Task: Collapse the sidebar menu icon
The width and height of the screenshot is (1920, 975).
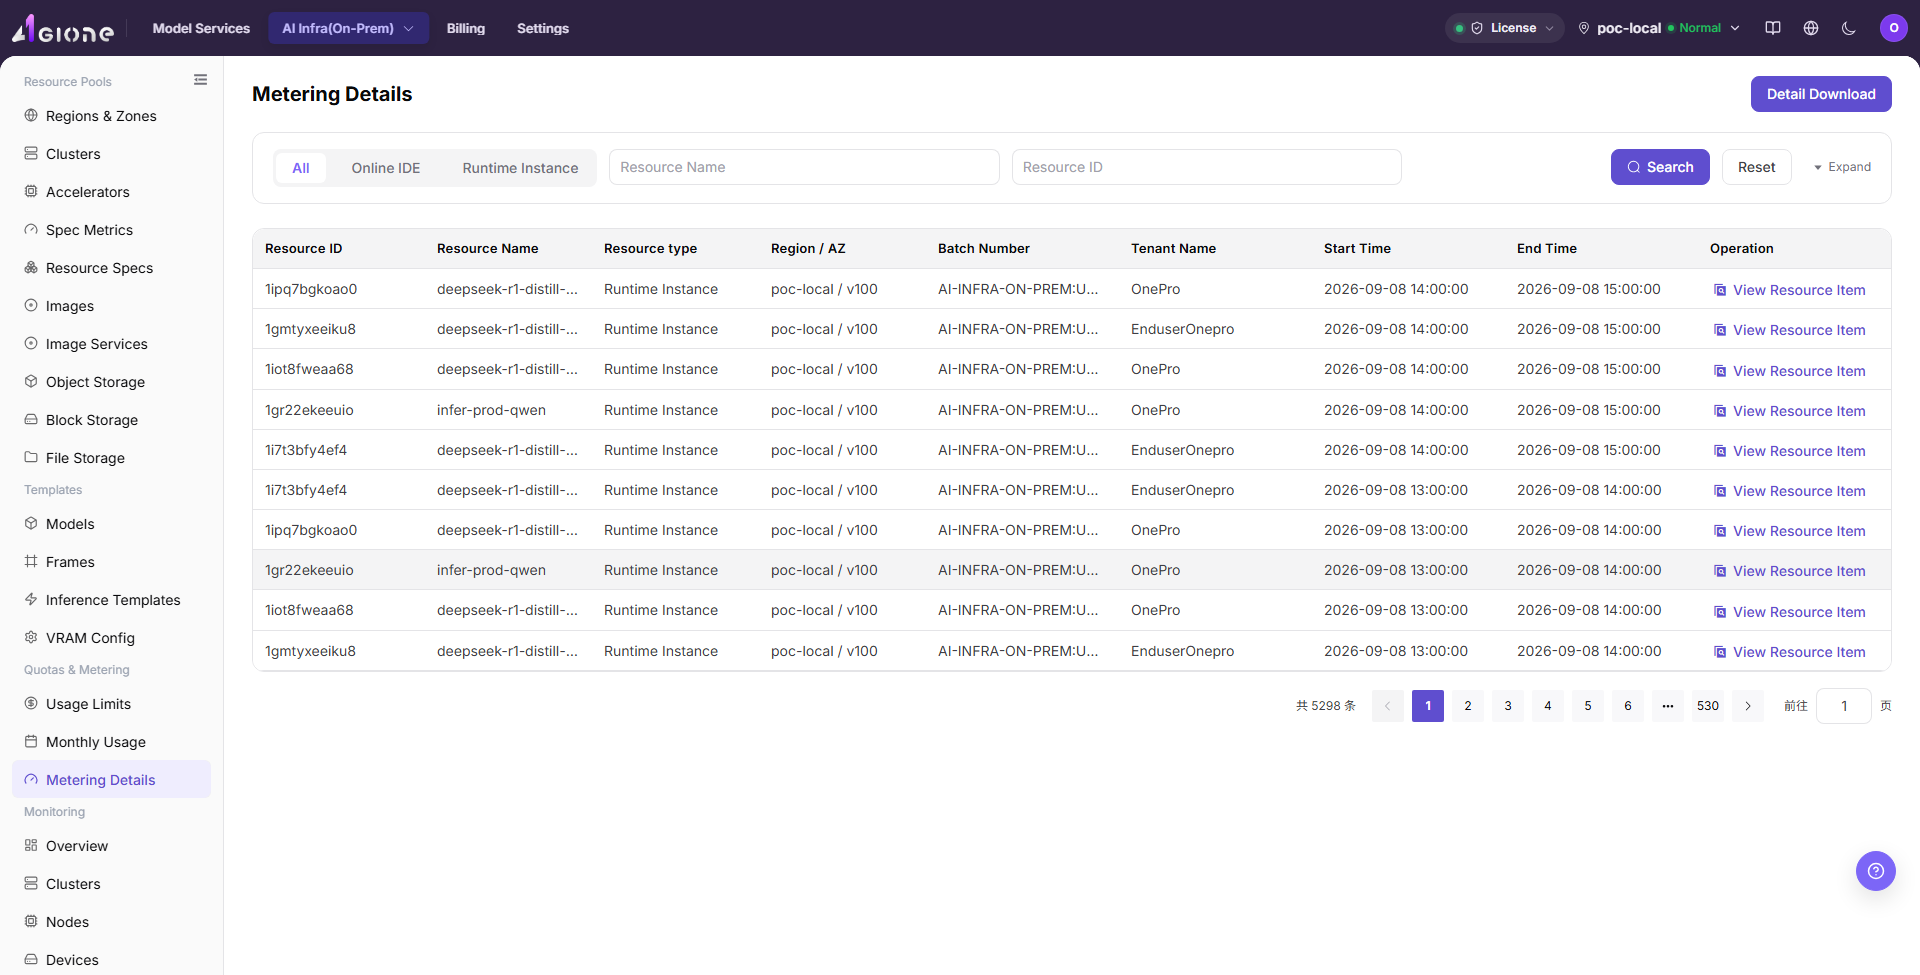Action: (x=201, y=80)
